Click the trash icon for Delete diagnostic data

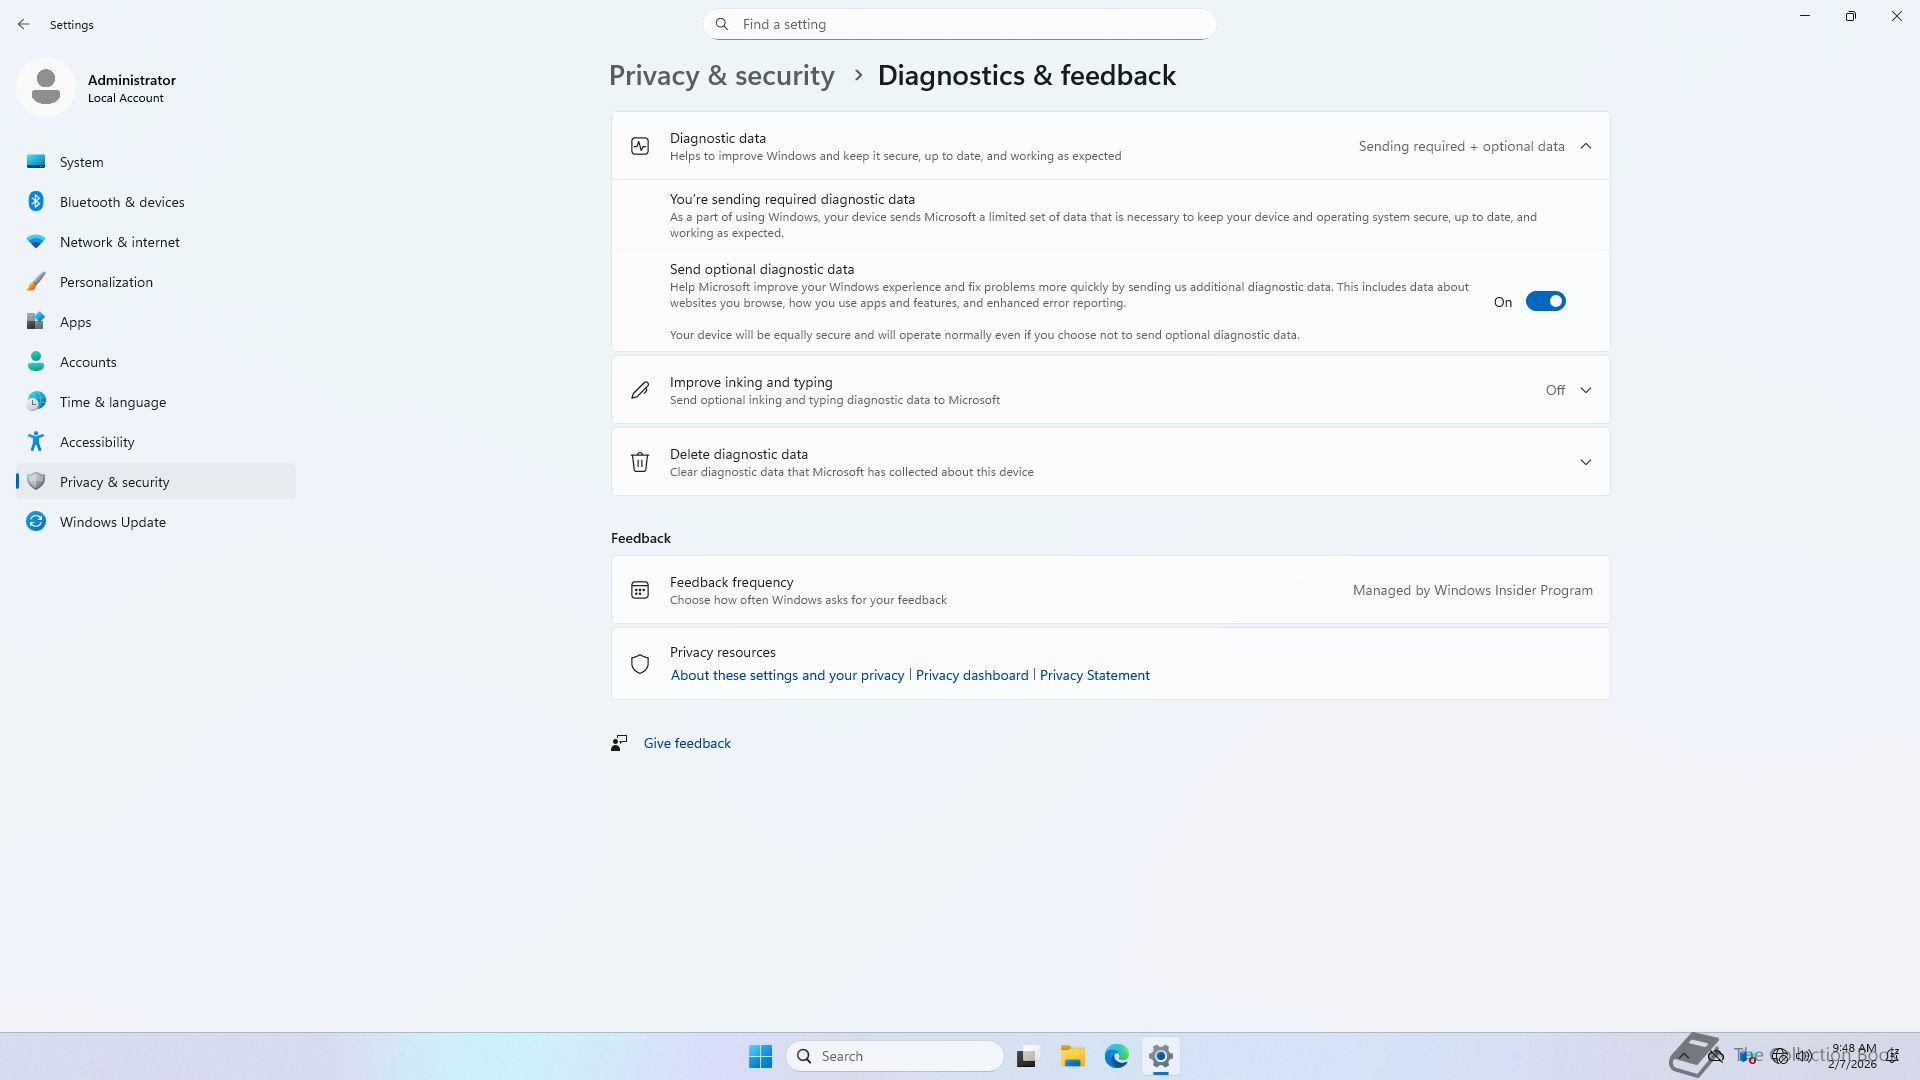tap(640, 462)
